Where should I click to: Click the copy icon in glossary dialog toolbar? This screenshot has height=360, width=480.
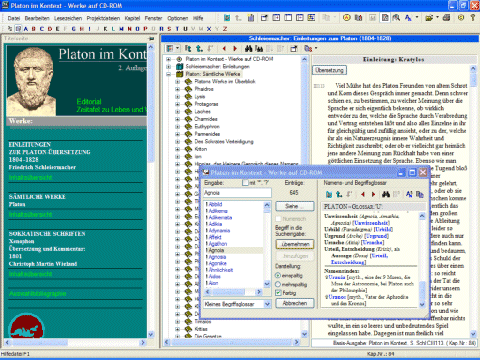tap(420, 194)
